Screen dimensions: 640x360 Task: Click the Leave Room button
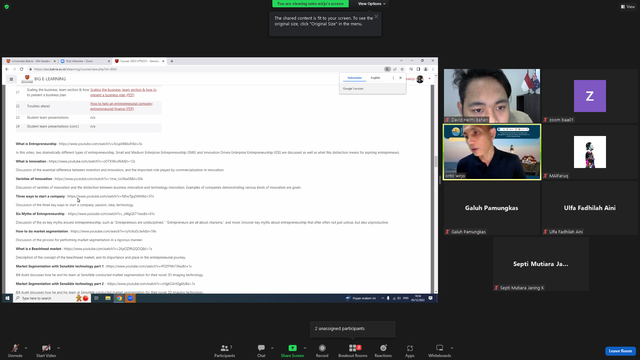[x=620, y=351]
